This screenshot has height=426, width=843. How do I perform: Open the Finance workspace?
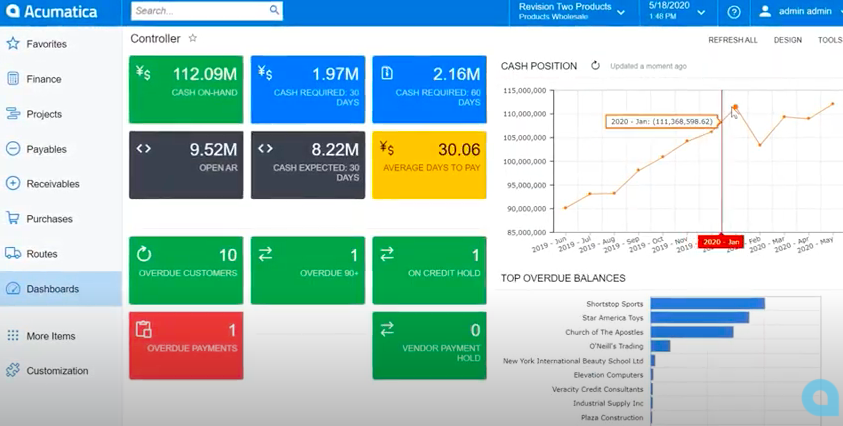click(x=44, y=79)
